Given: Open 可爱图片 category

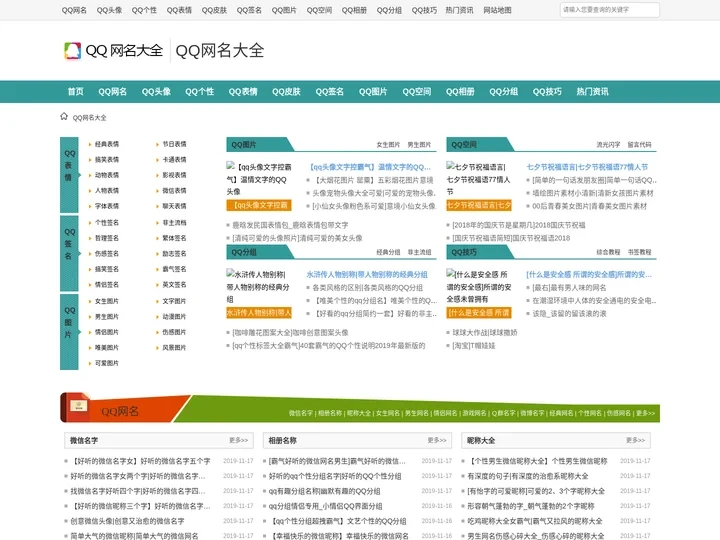Looking at the screenshot, I should click(x=107, y=363).
